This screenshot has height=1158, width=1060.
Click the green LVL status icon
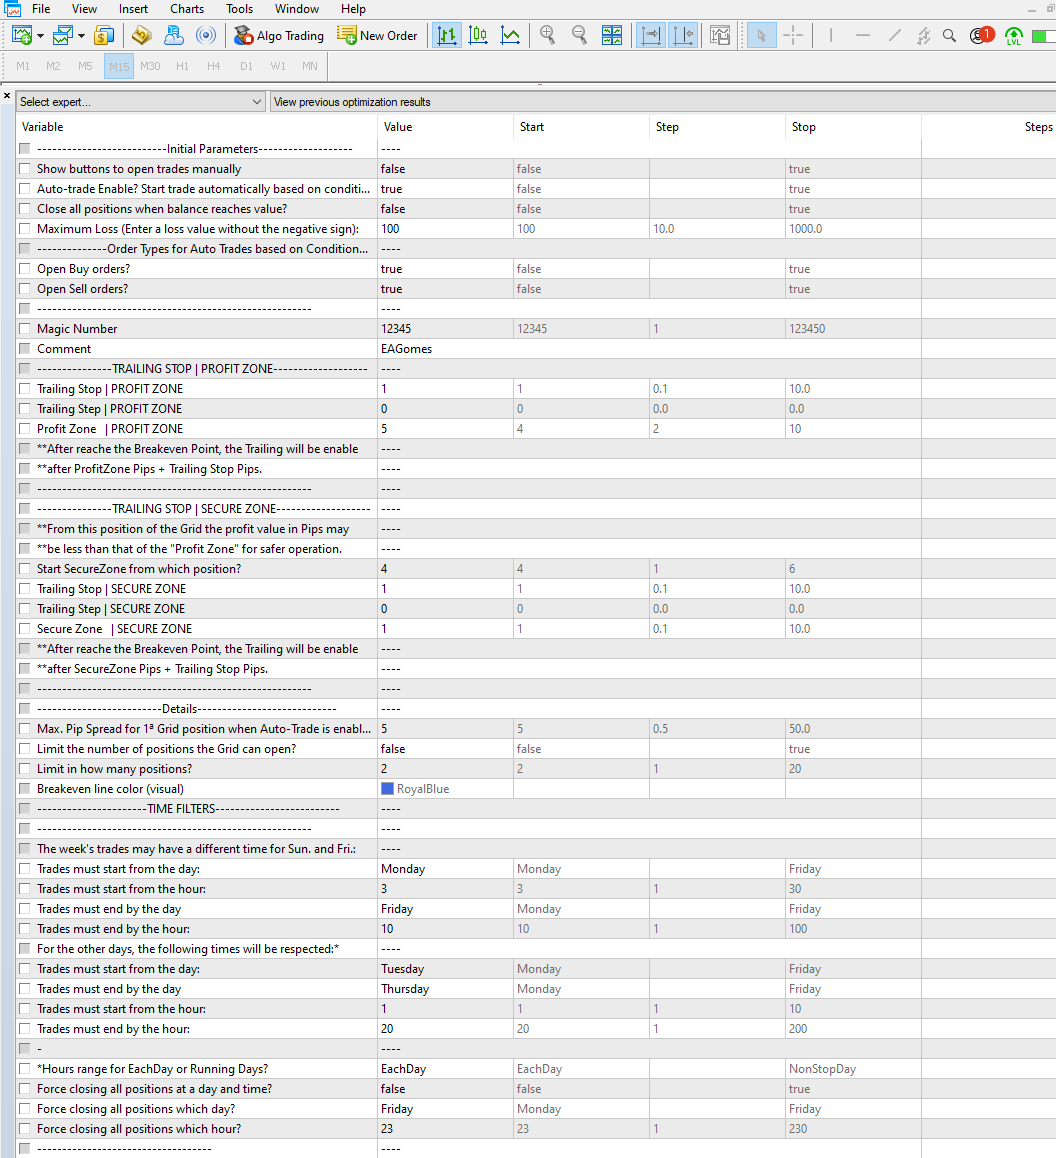1014,35
